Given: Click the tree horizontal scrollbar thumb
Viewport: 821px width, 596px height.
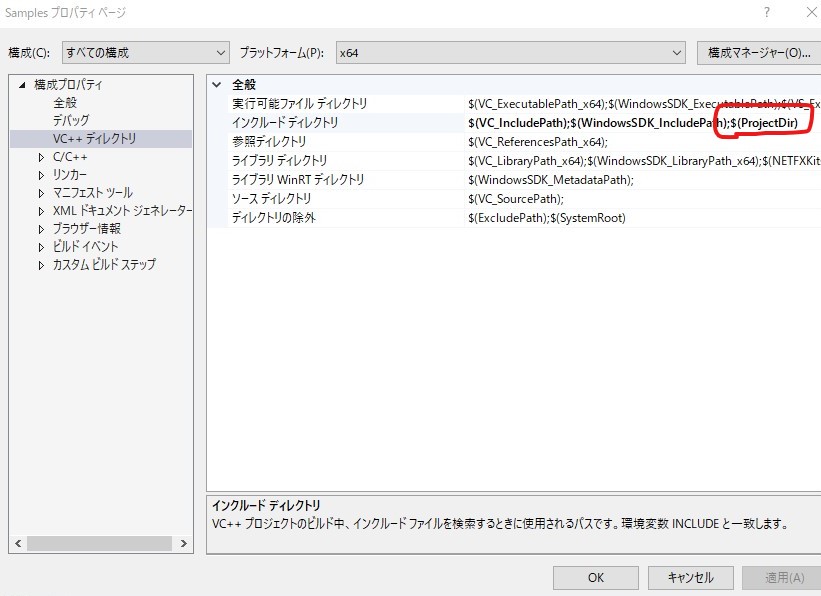Looking at the screenshot, I should tap(99, 544).
